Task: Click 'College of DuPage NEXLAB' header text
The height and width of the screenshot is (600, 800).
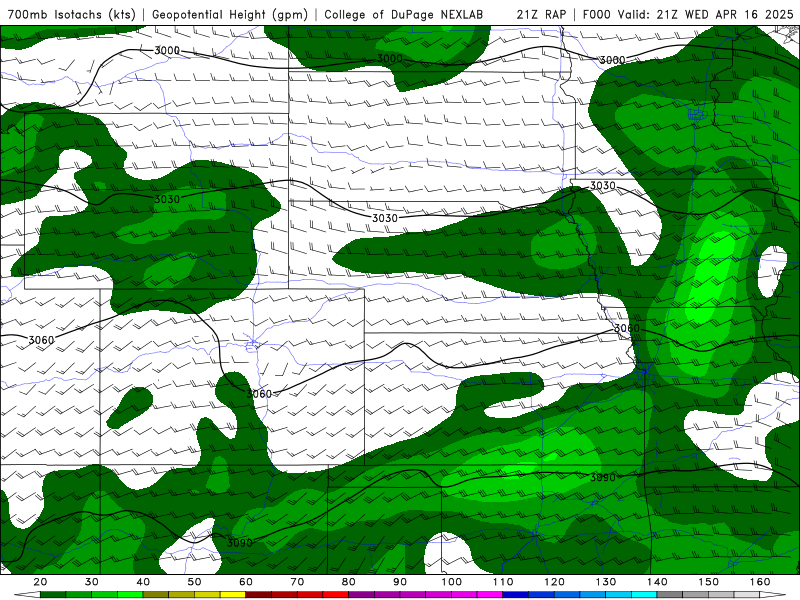Action: click(404, 14)
